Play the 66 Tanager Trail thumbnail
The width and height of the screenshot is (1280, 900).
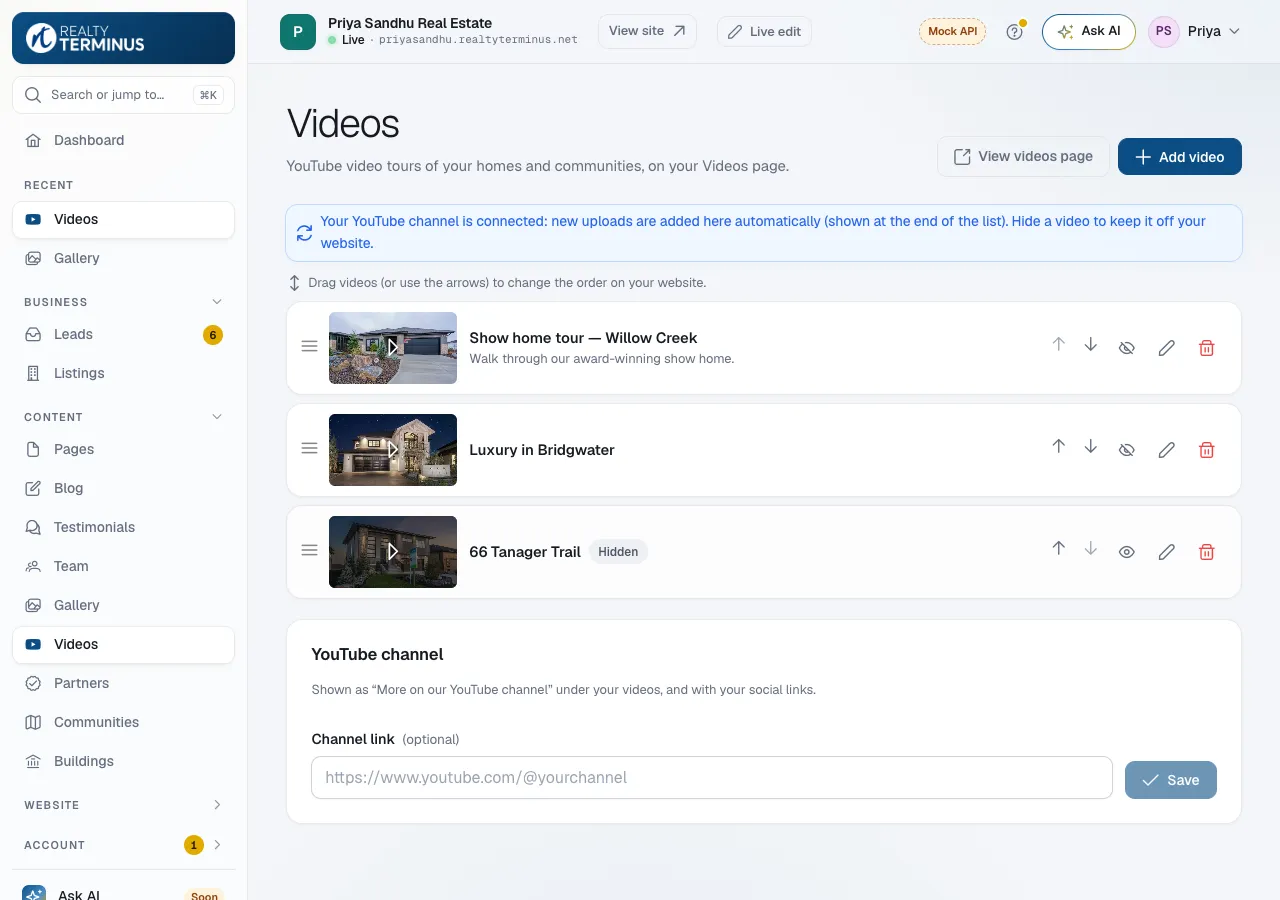coord(393,551)
